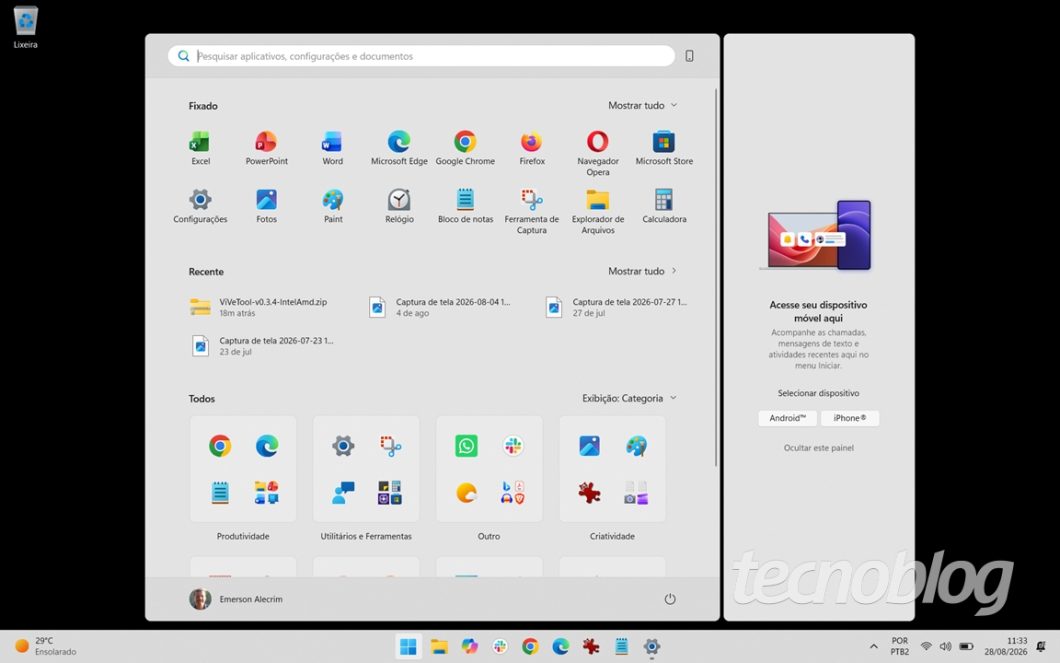The image size is (1060, 663).
Task: Click the power button icon
Action: coord(670,599)
